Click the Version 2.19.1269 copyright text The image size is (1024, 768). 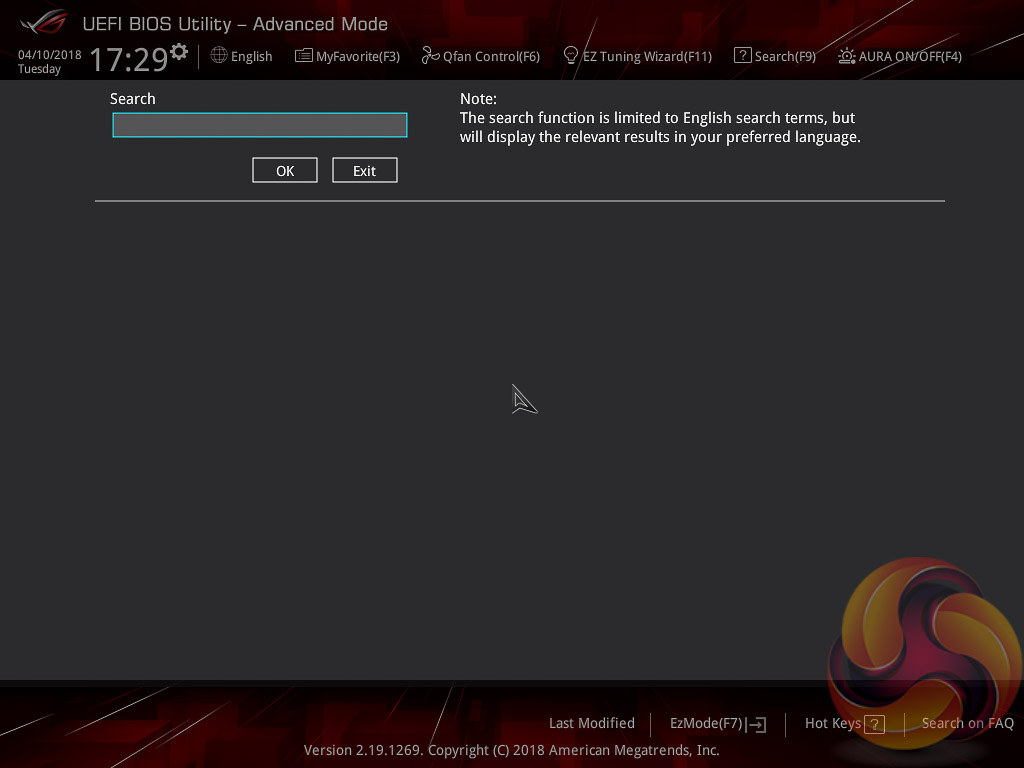click(x=511, y=750)
